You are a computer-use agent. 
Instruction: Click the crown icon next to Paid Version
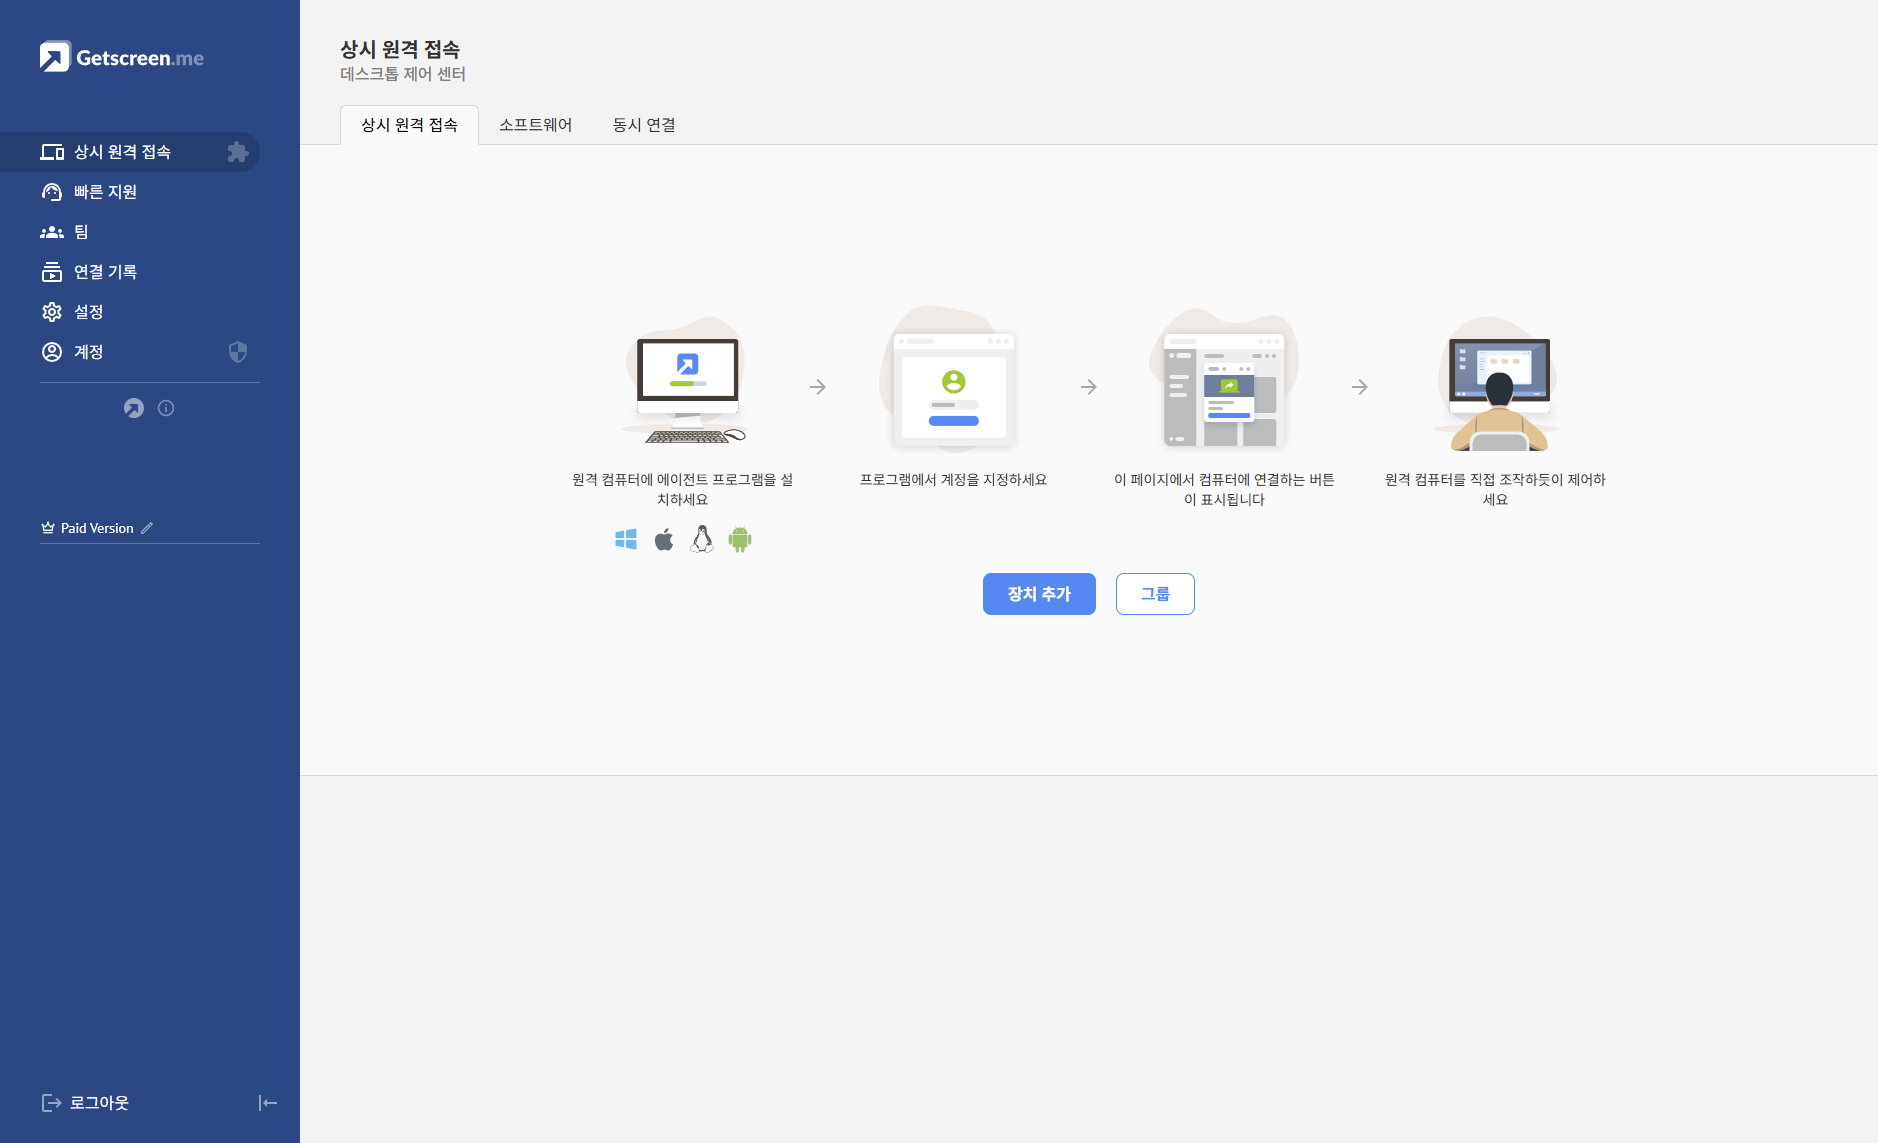(x=48, y=528)
